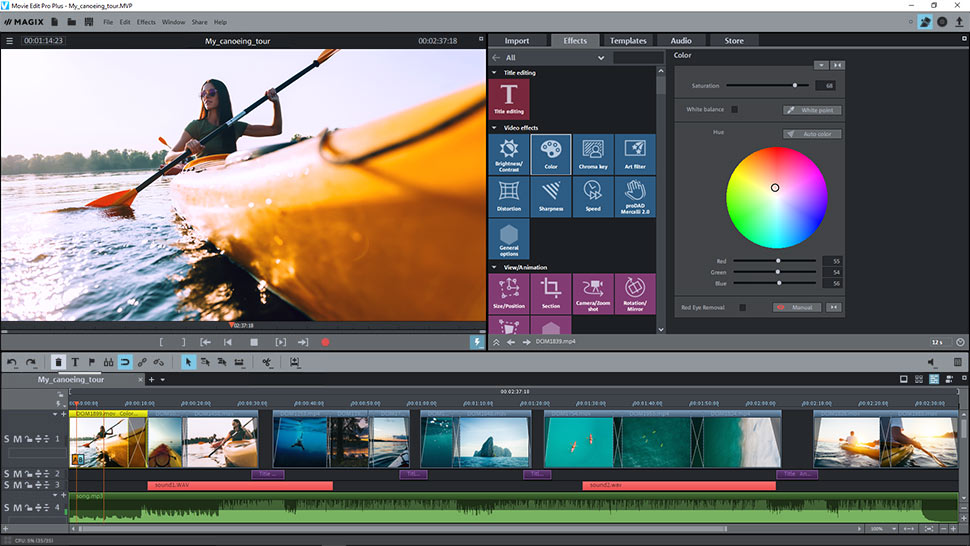Click the trash delete icon in the toolbar
This screenshot has height=546, width=970.
(x=58, y=362)
